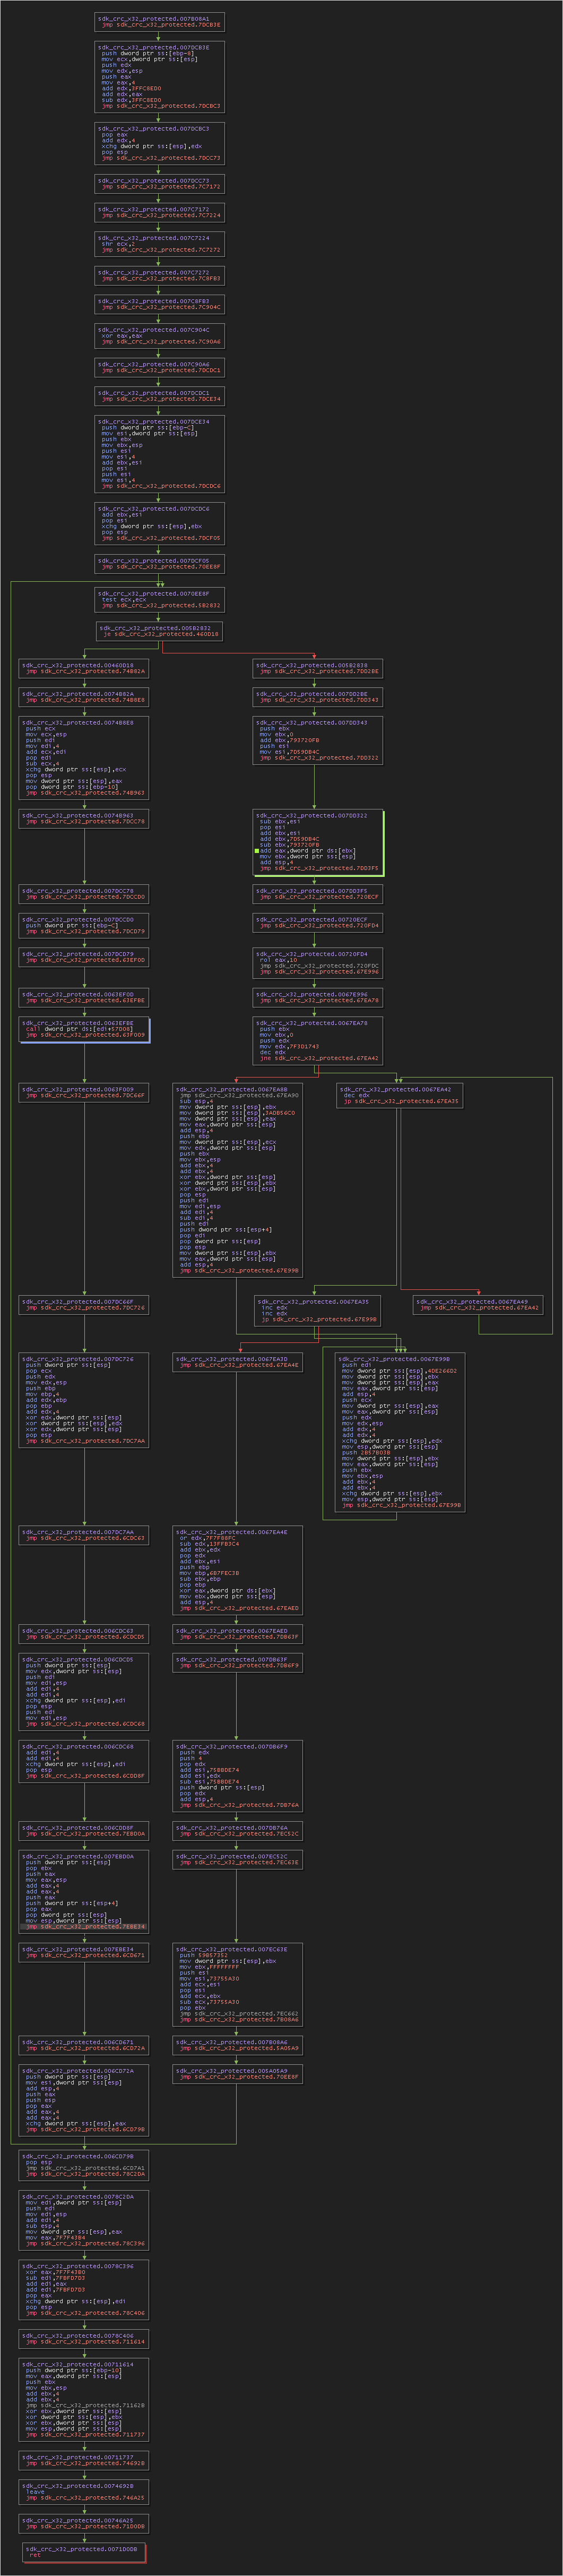
Task: Select graph node 007C7172
Action: point(160,212)
